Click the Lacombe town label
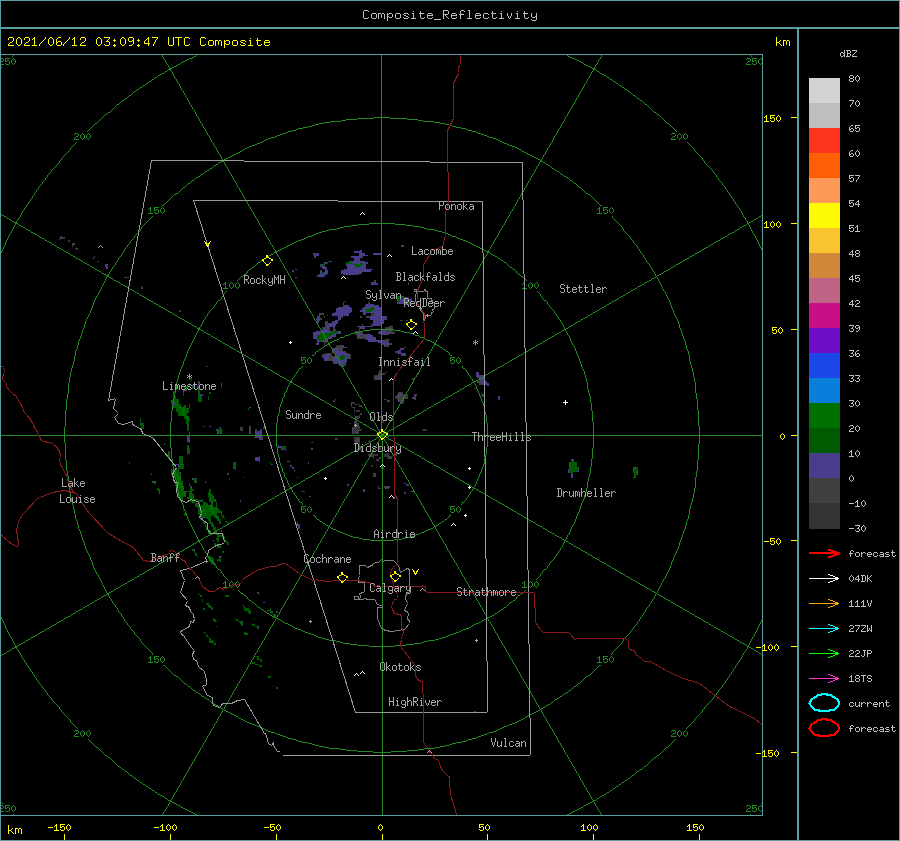Screen dimensions: 900x841 pyautogui.click(x=432, y=251)
